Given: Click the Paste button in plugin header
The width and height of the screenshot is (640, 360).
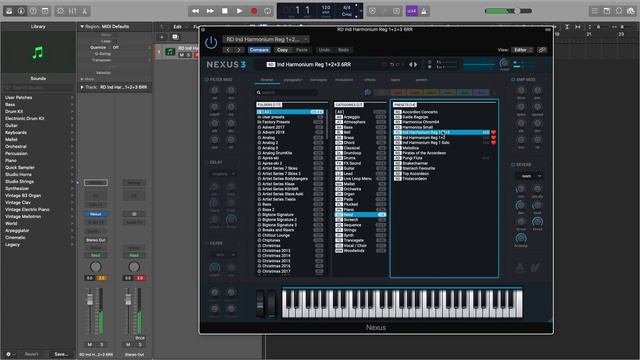Looking at the screenshot, I should click(x=302, y=50).
